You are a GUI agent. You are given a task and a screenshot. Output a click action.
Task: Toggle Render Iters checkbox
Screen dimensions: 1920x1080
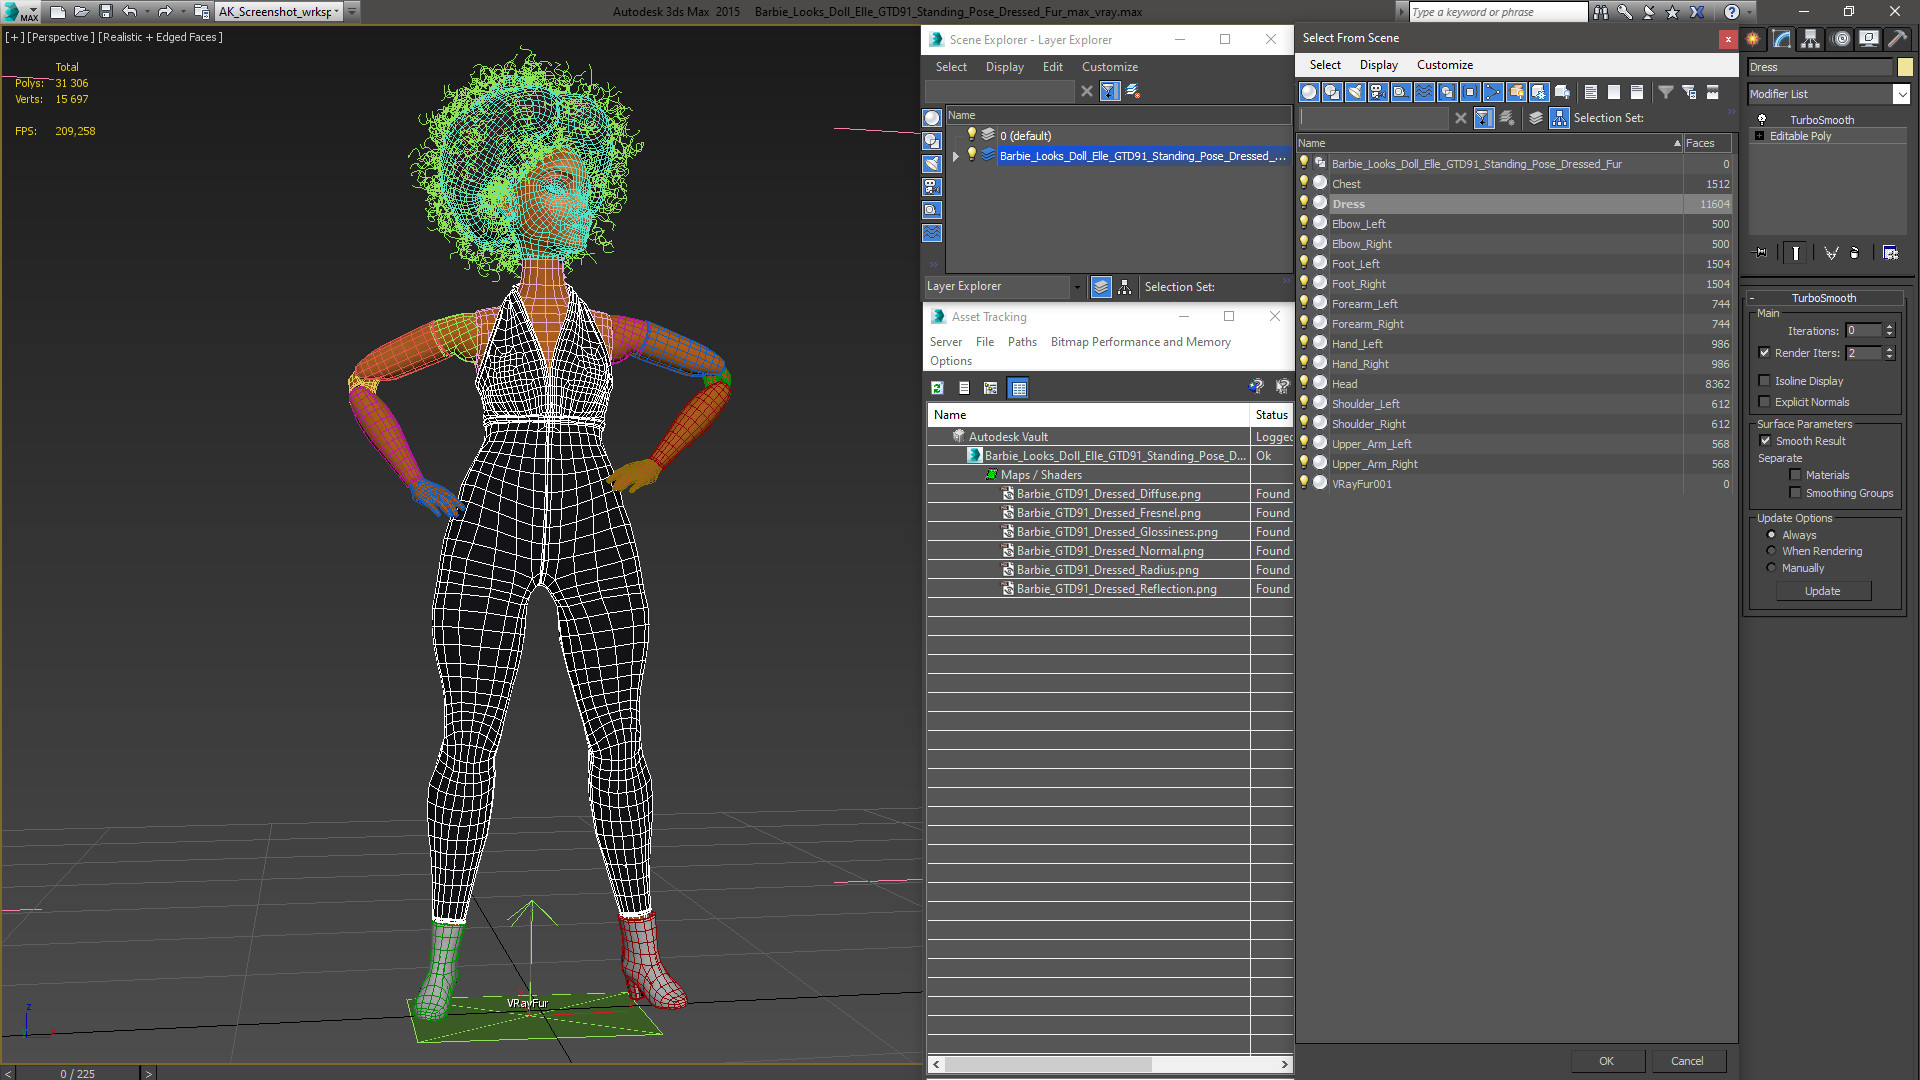(1764, 353)
